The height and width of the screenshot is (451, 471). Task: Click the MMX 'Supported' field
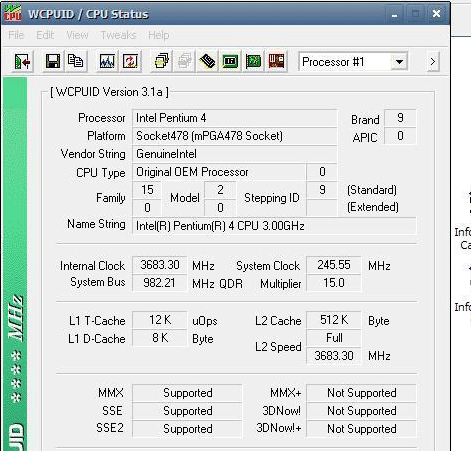(x=187, y=393)
